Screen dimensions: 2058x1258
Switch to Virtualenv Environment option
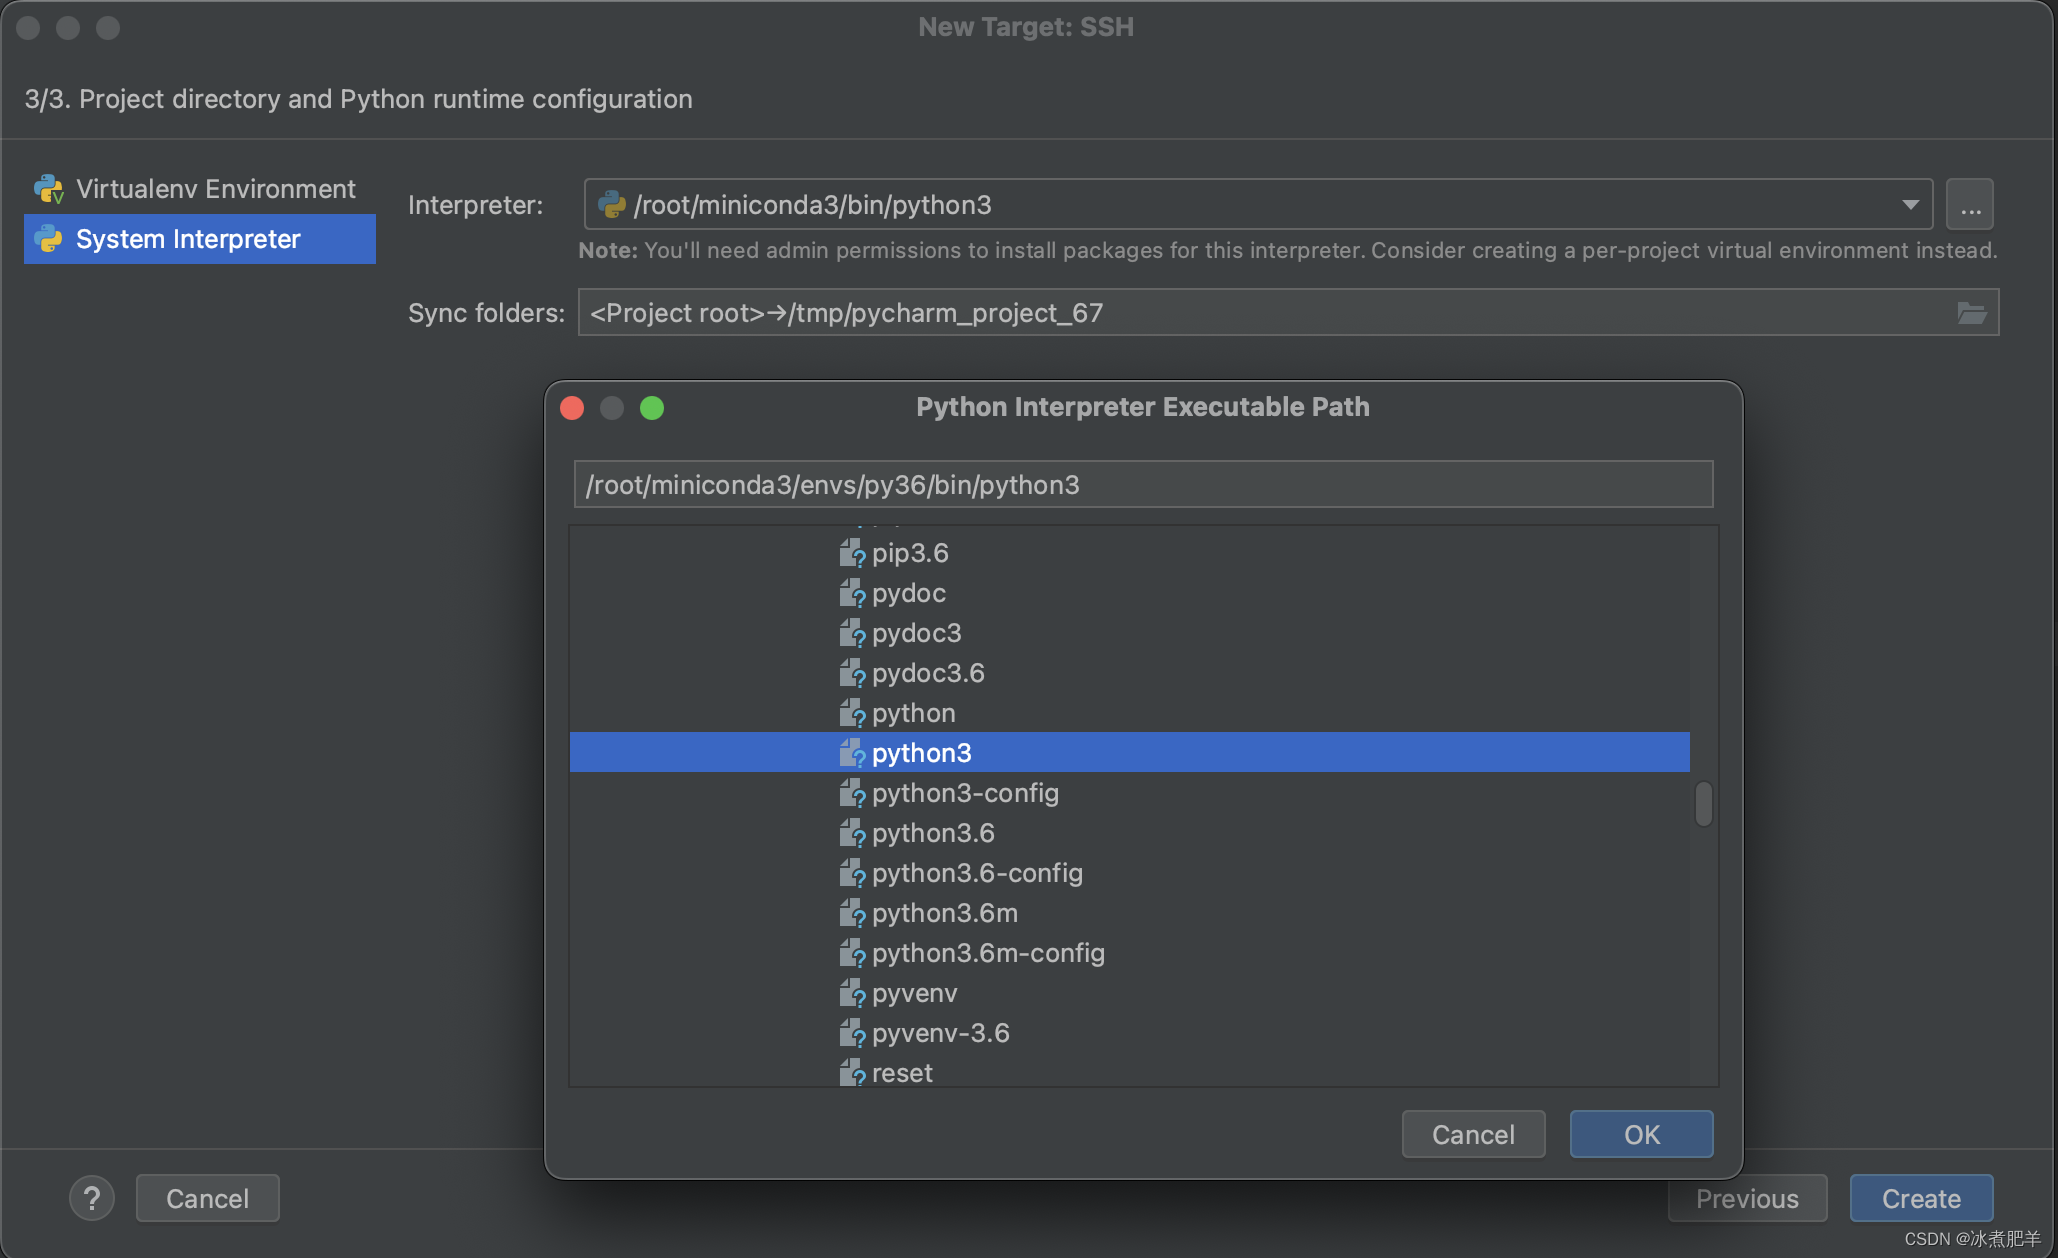click(215, 188)
